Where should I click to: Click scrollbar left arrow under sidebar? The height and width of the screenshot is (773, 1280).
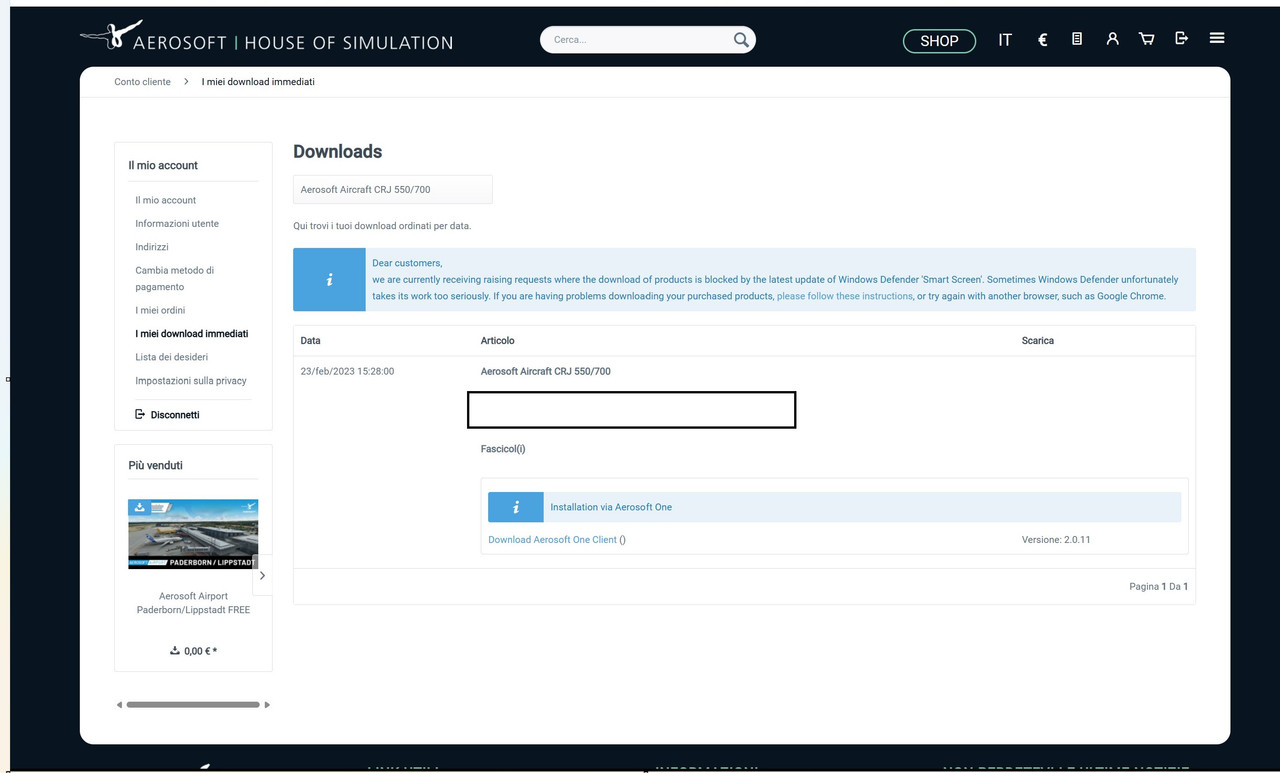(119, 705)
